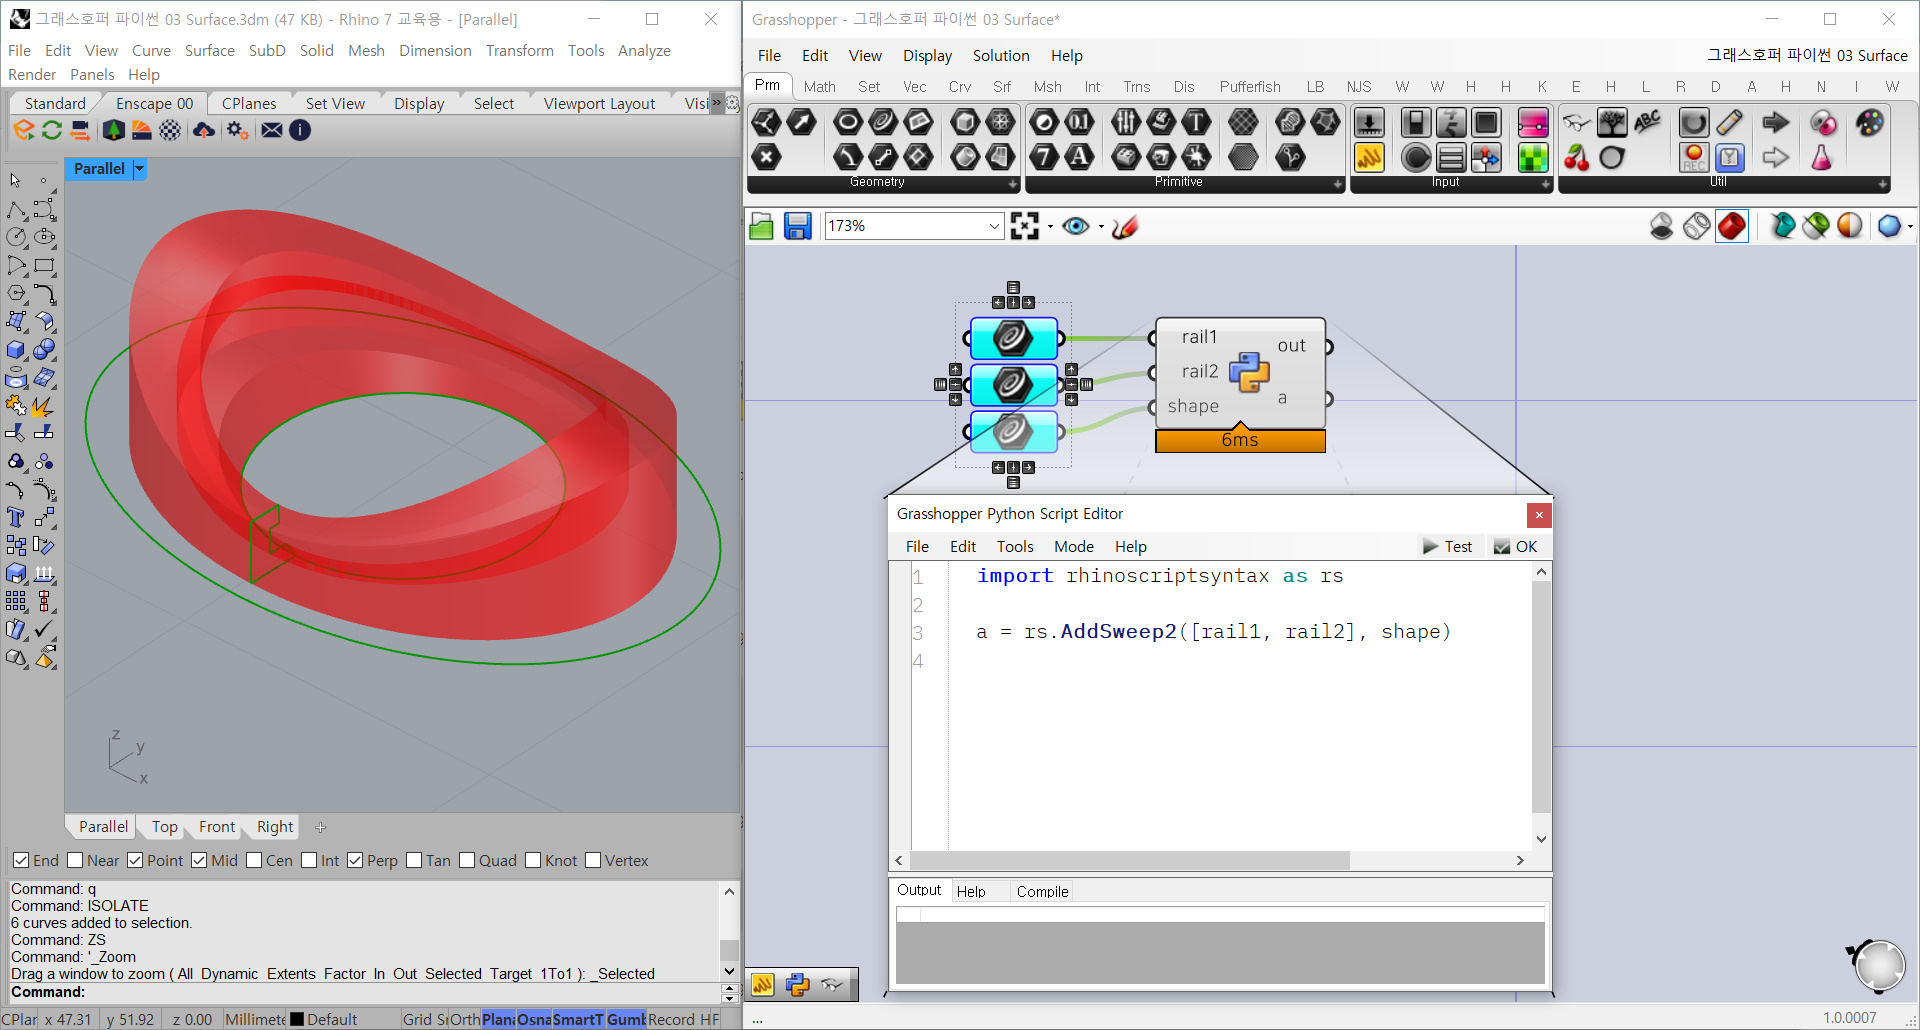Check the Int object snap box
Image resolution: width=1920 pixels, height=1030 pixels.
click(309, 860)
